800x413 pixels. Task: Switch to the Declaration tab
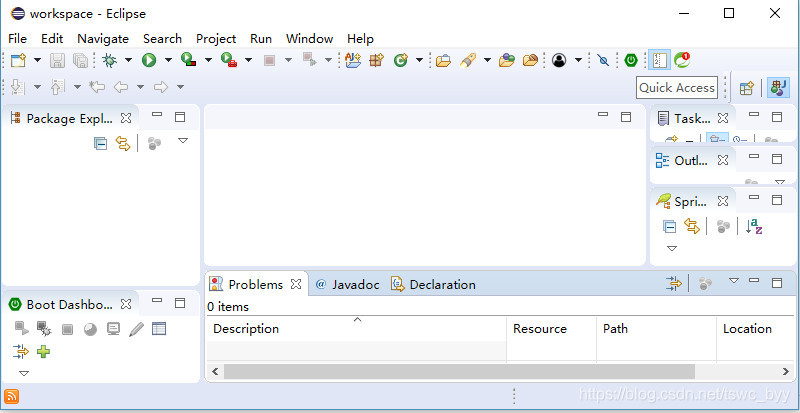(433, 284)
